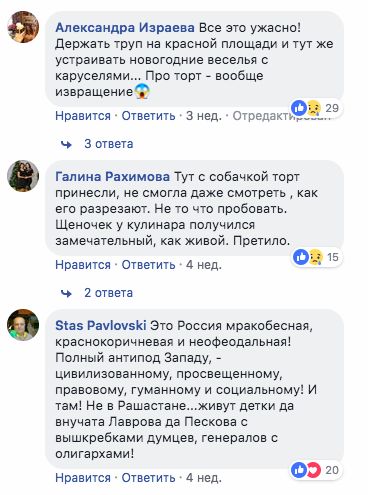This screenshot has width=368, height=495.
Task: Open Александра Израева's profile name link
Action: tap(125, 28)
